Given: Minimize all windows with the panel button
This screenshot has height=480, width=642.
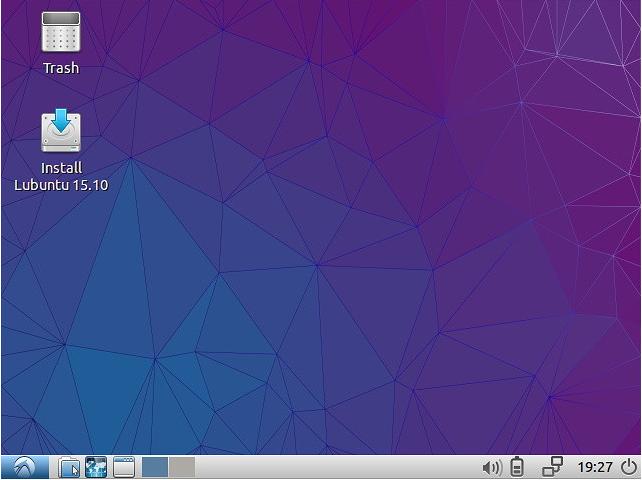Looking at the screenshot, I should pyautogui.click(x=124, y=467).
